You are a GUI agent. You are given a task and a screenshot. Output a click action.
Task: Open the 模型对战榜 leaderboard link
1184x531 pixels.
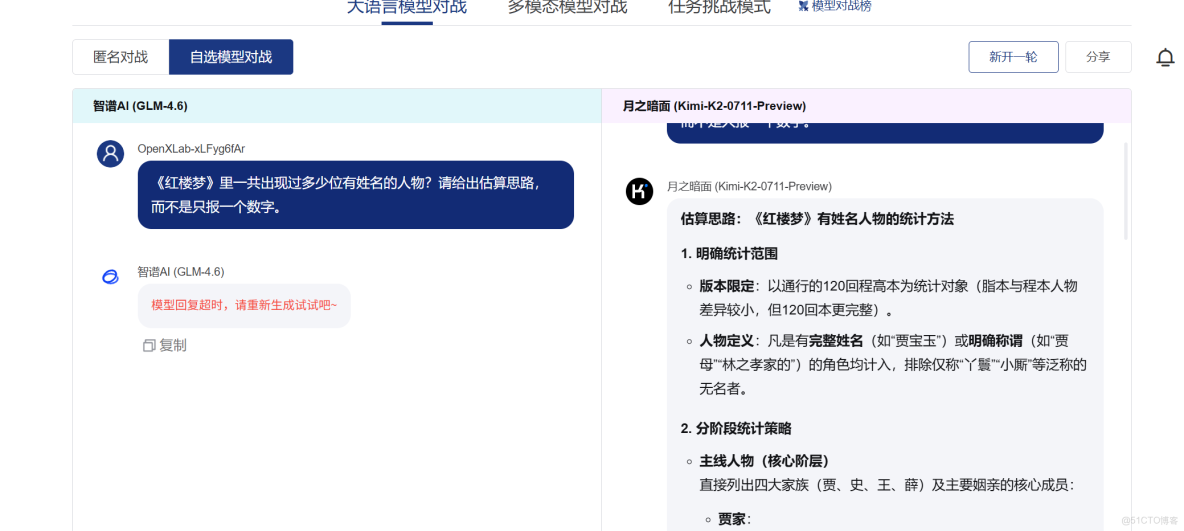tap(834, 6)
